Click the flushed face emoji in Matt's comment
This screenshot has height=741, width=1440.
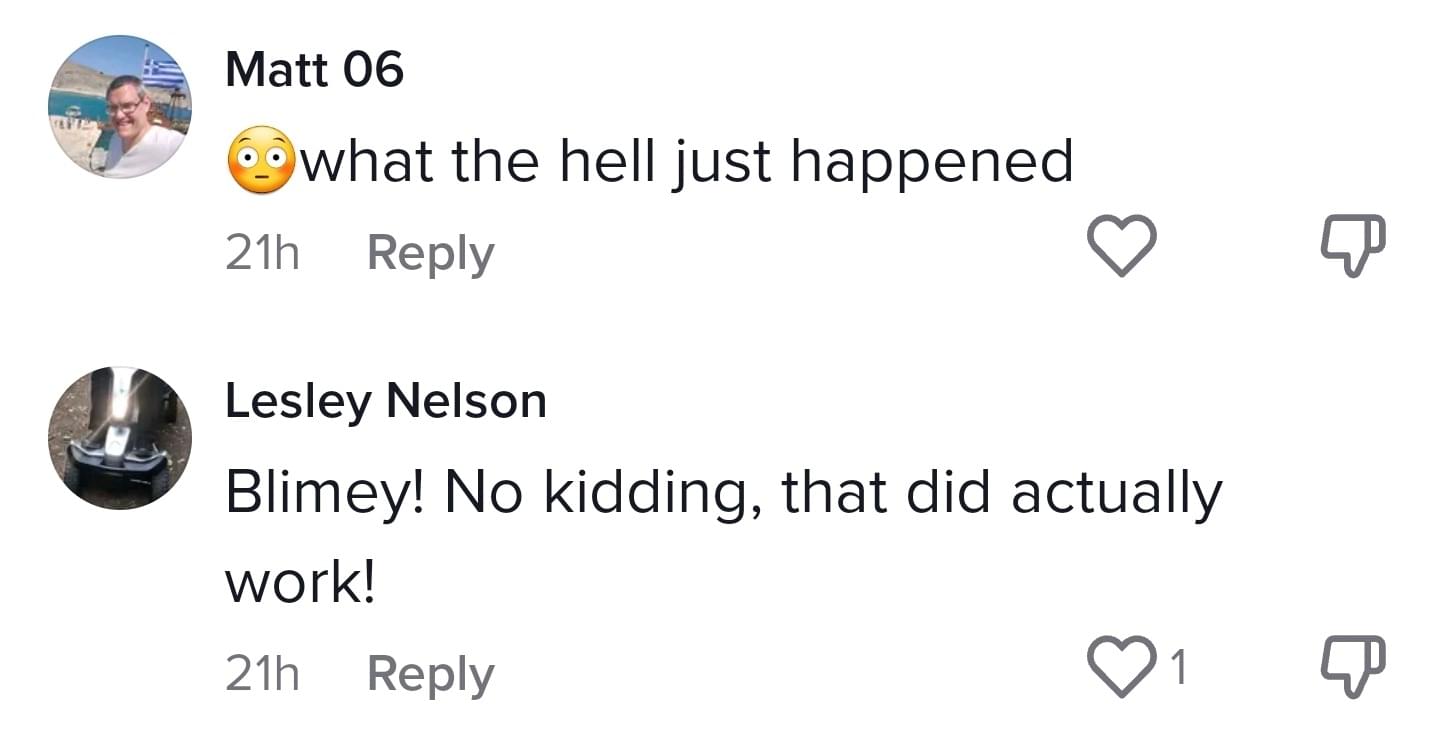[262, 163]
